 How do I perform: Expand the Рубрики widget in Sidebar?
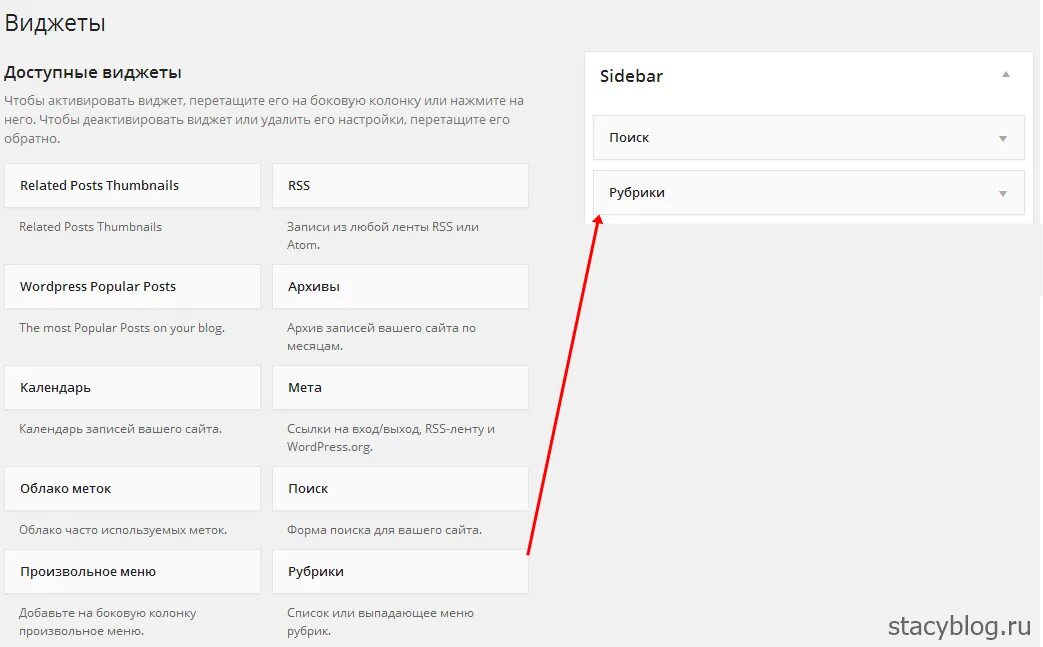point(1003,193)
